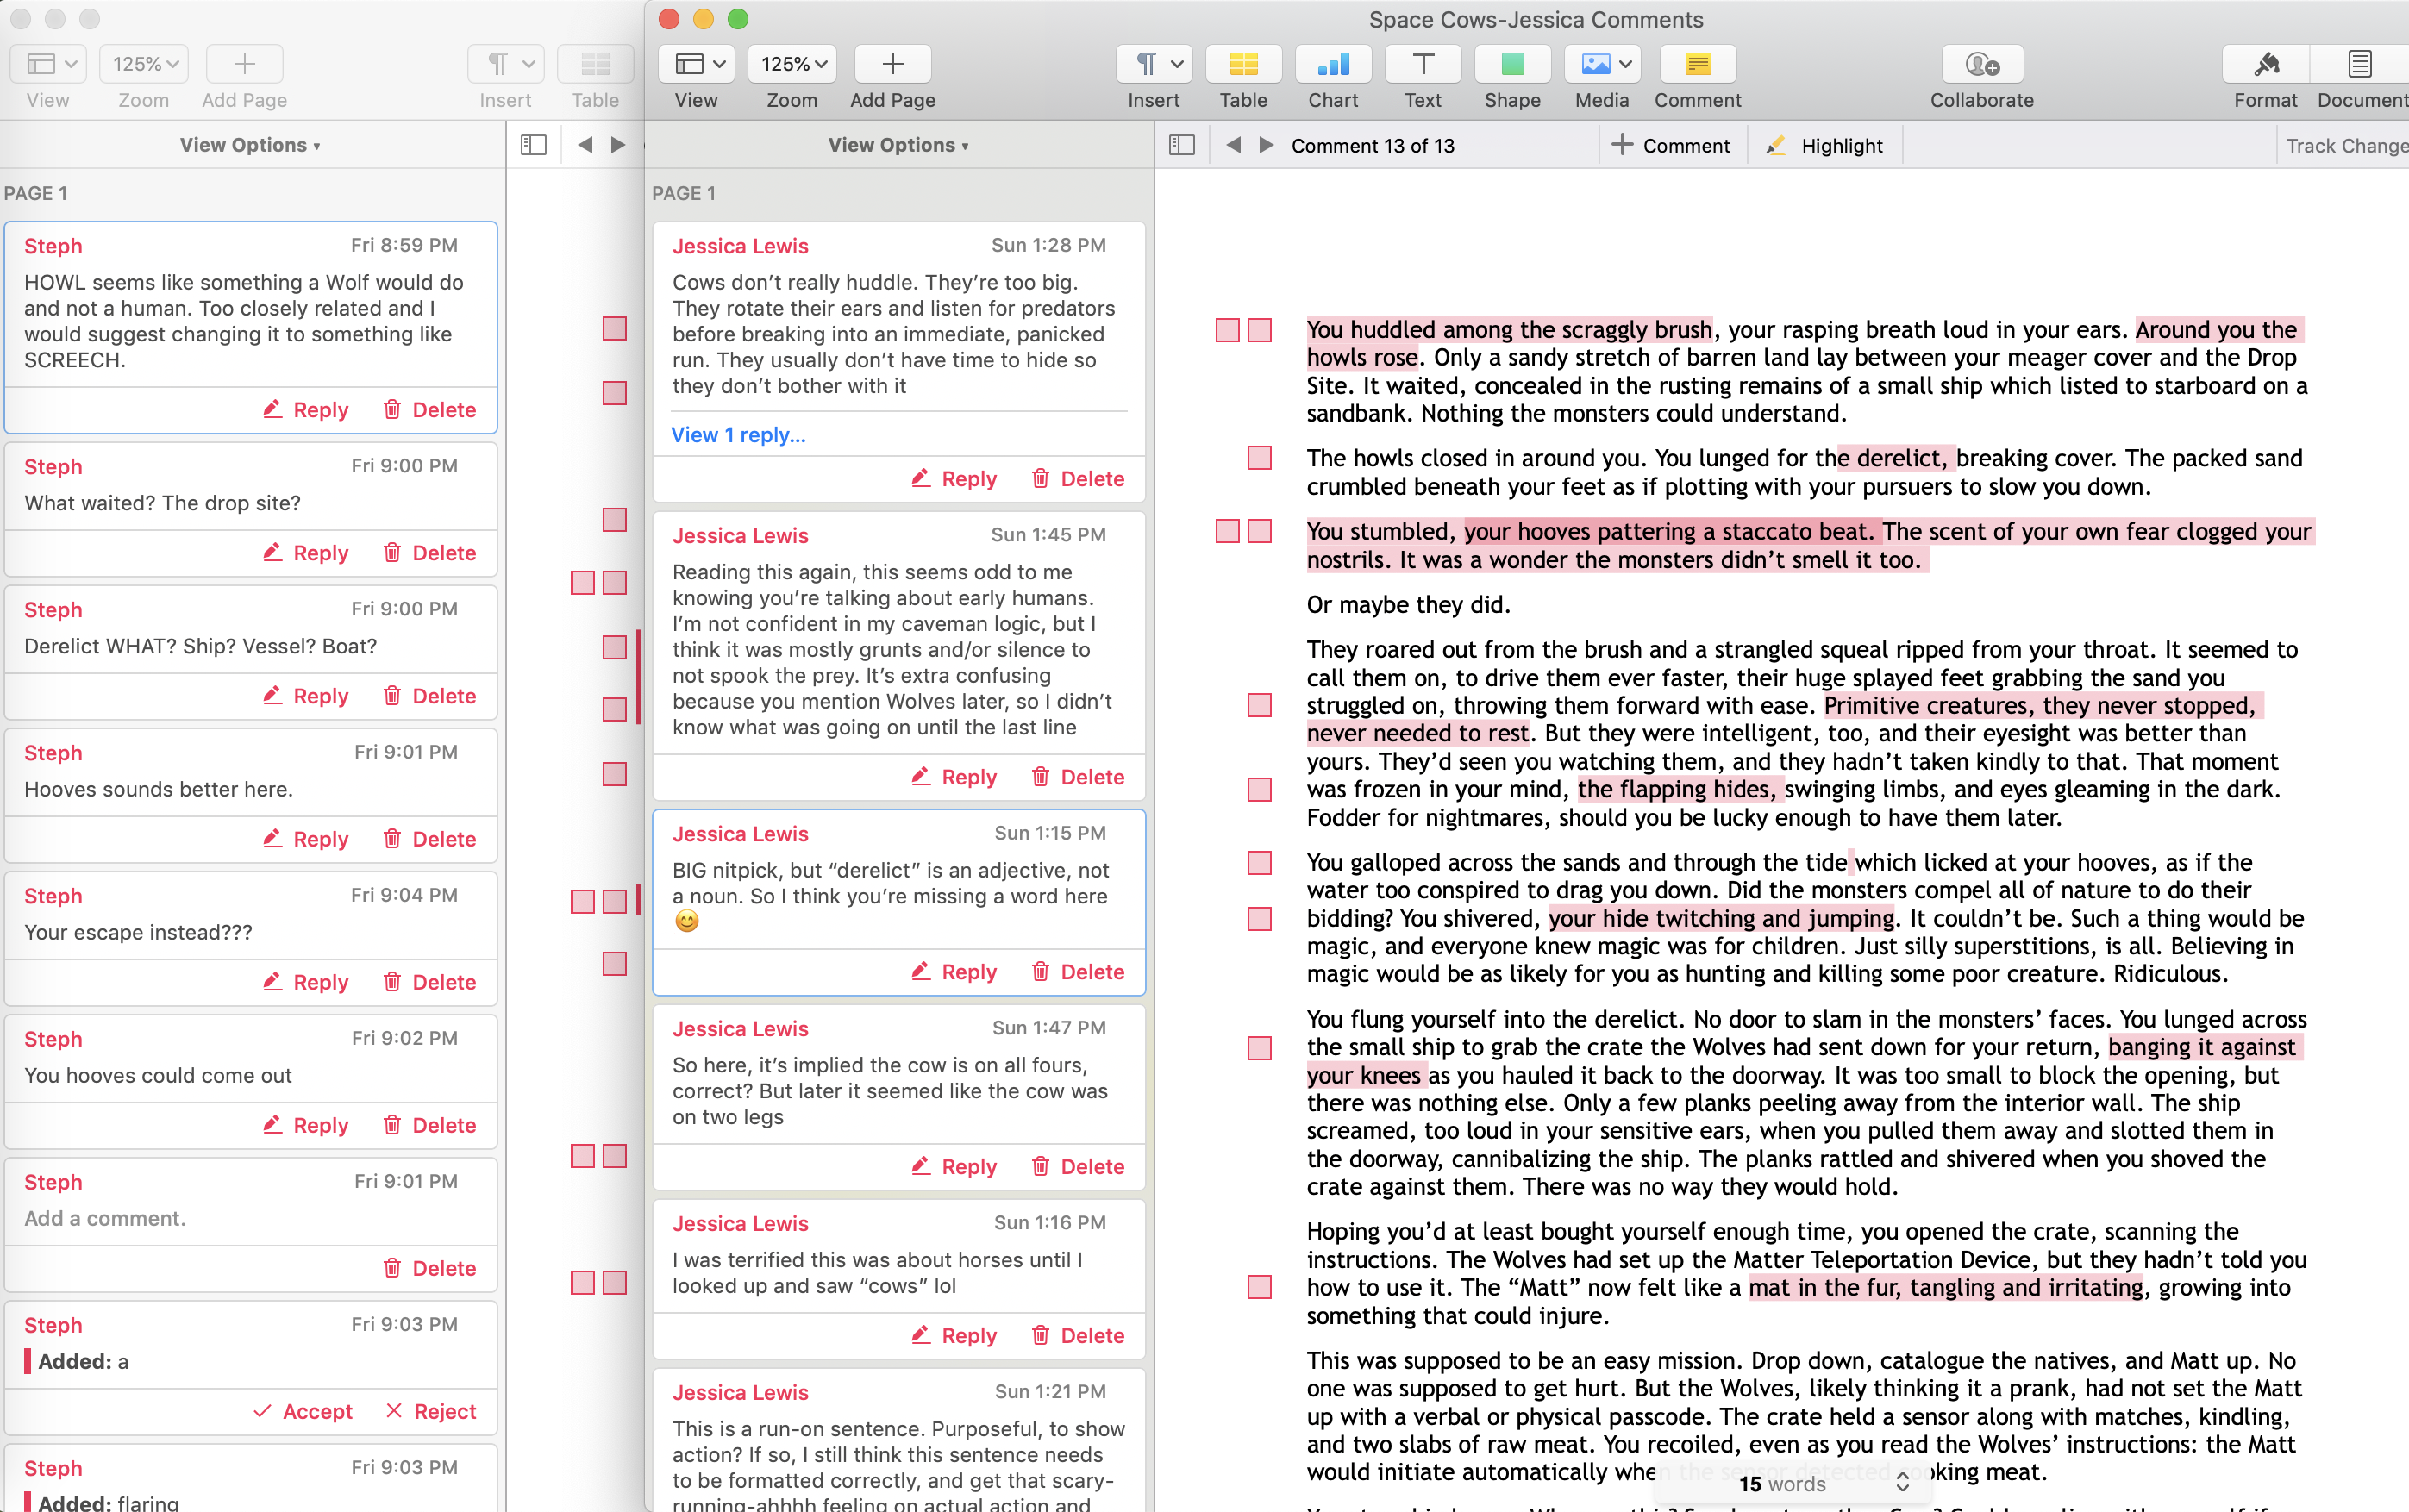Click comment marker beside 'mat in the fur'
The image size is (2409, 1512).
(x=1260, y=1287)
